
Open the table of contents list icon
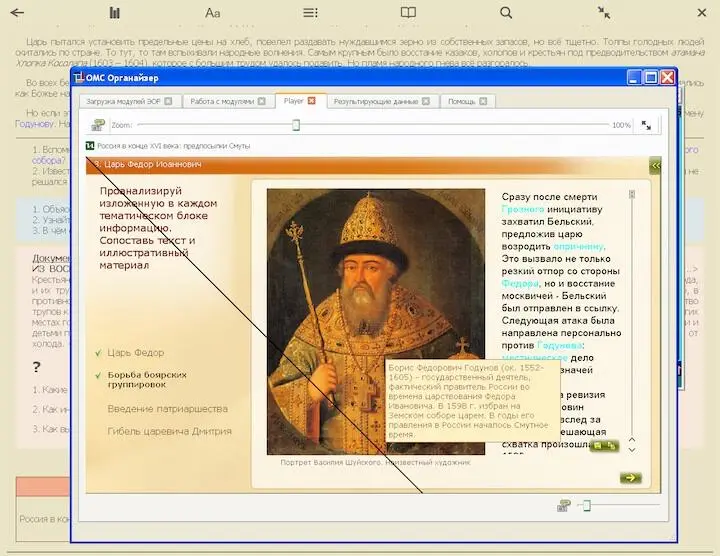pos(310,12)
